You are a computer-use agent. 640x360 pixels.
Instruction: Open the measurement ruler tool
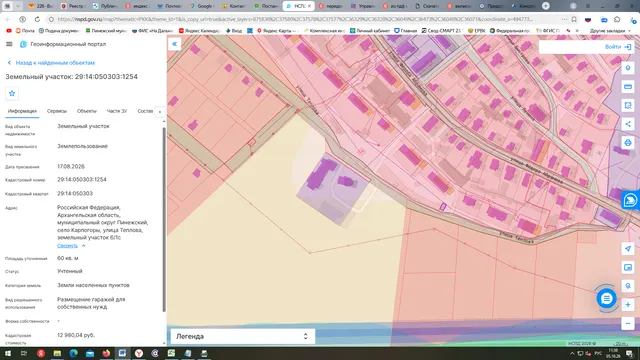point(628,87)
